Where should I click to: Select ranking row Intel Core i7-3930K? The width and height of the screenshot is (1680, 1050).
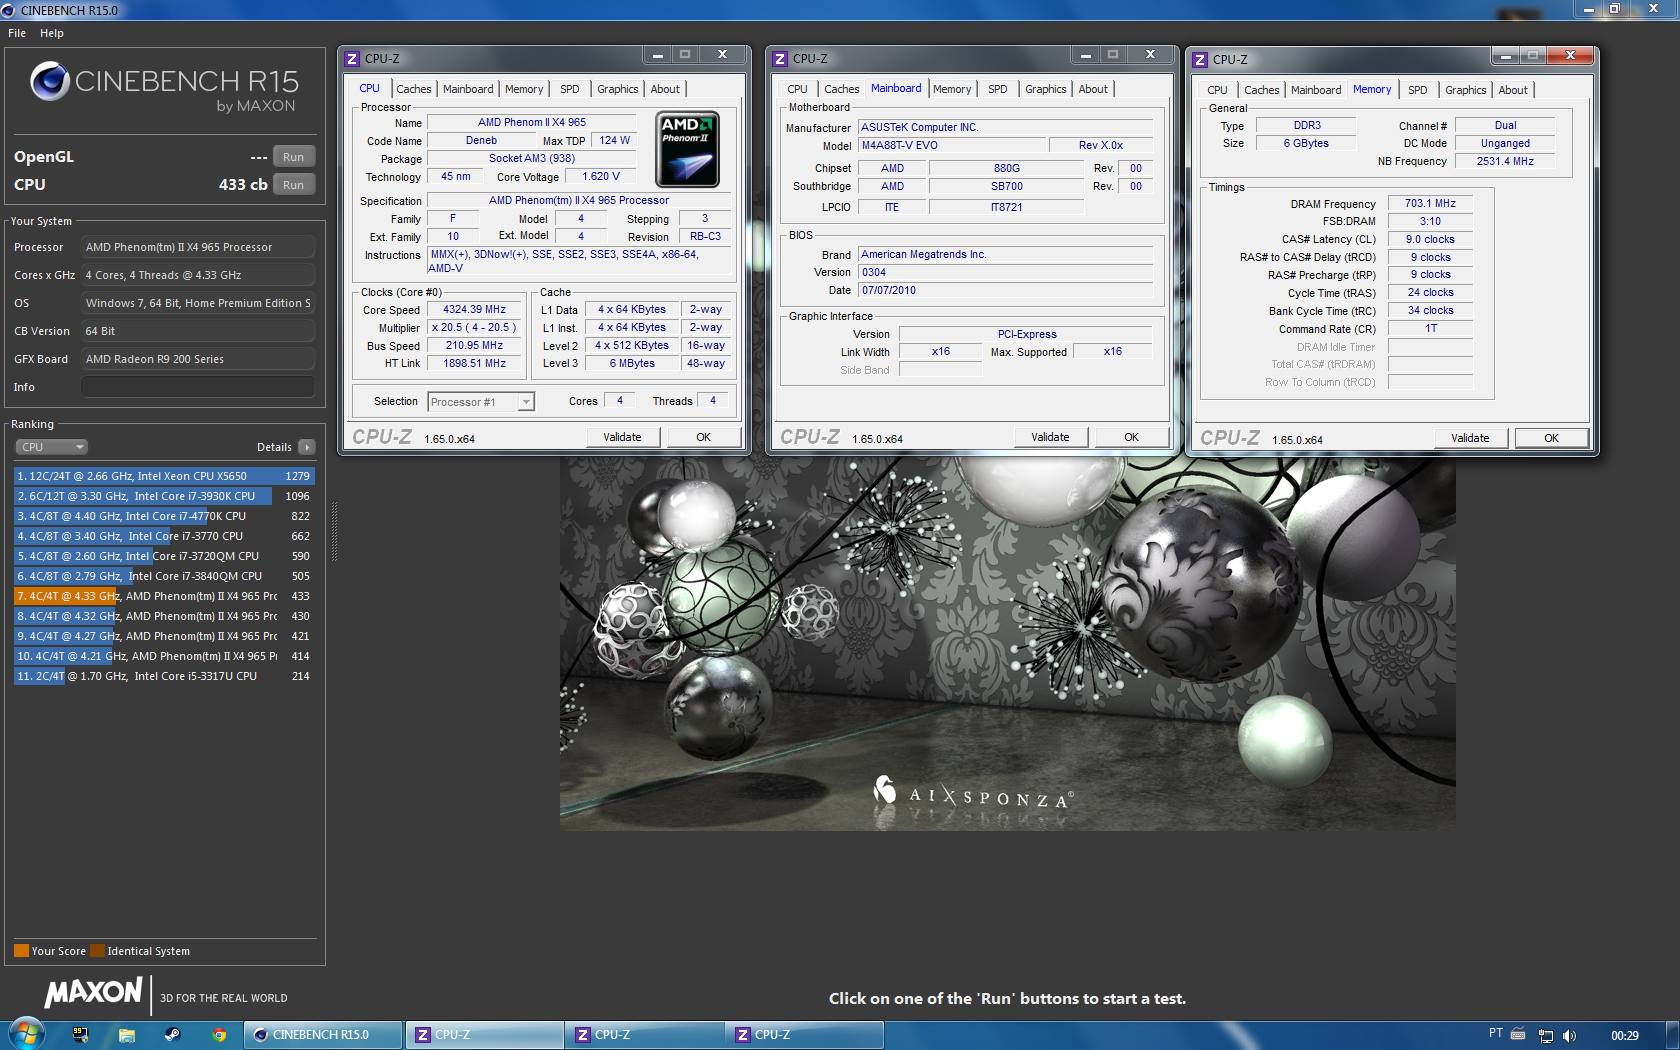[164, 496]
